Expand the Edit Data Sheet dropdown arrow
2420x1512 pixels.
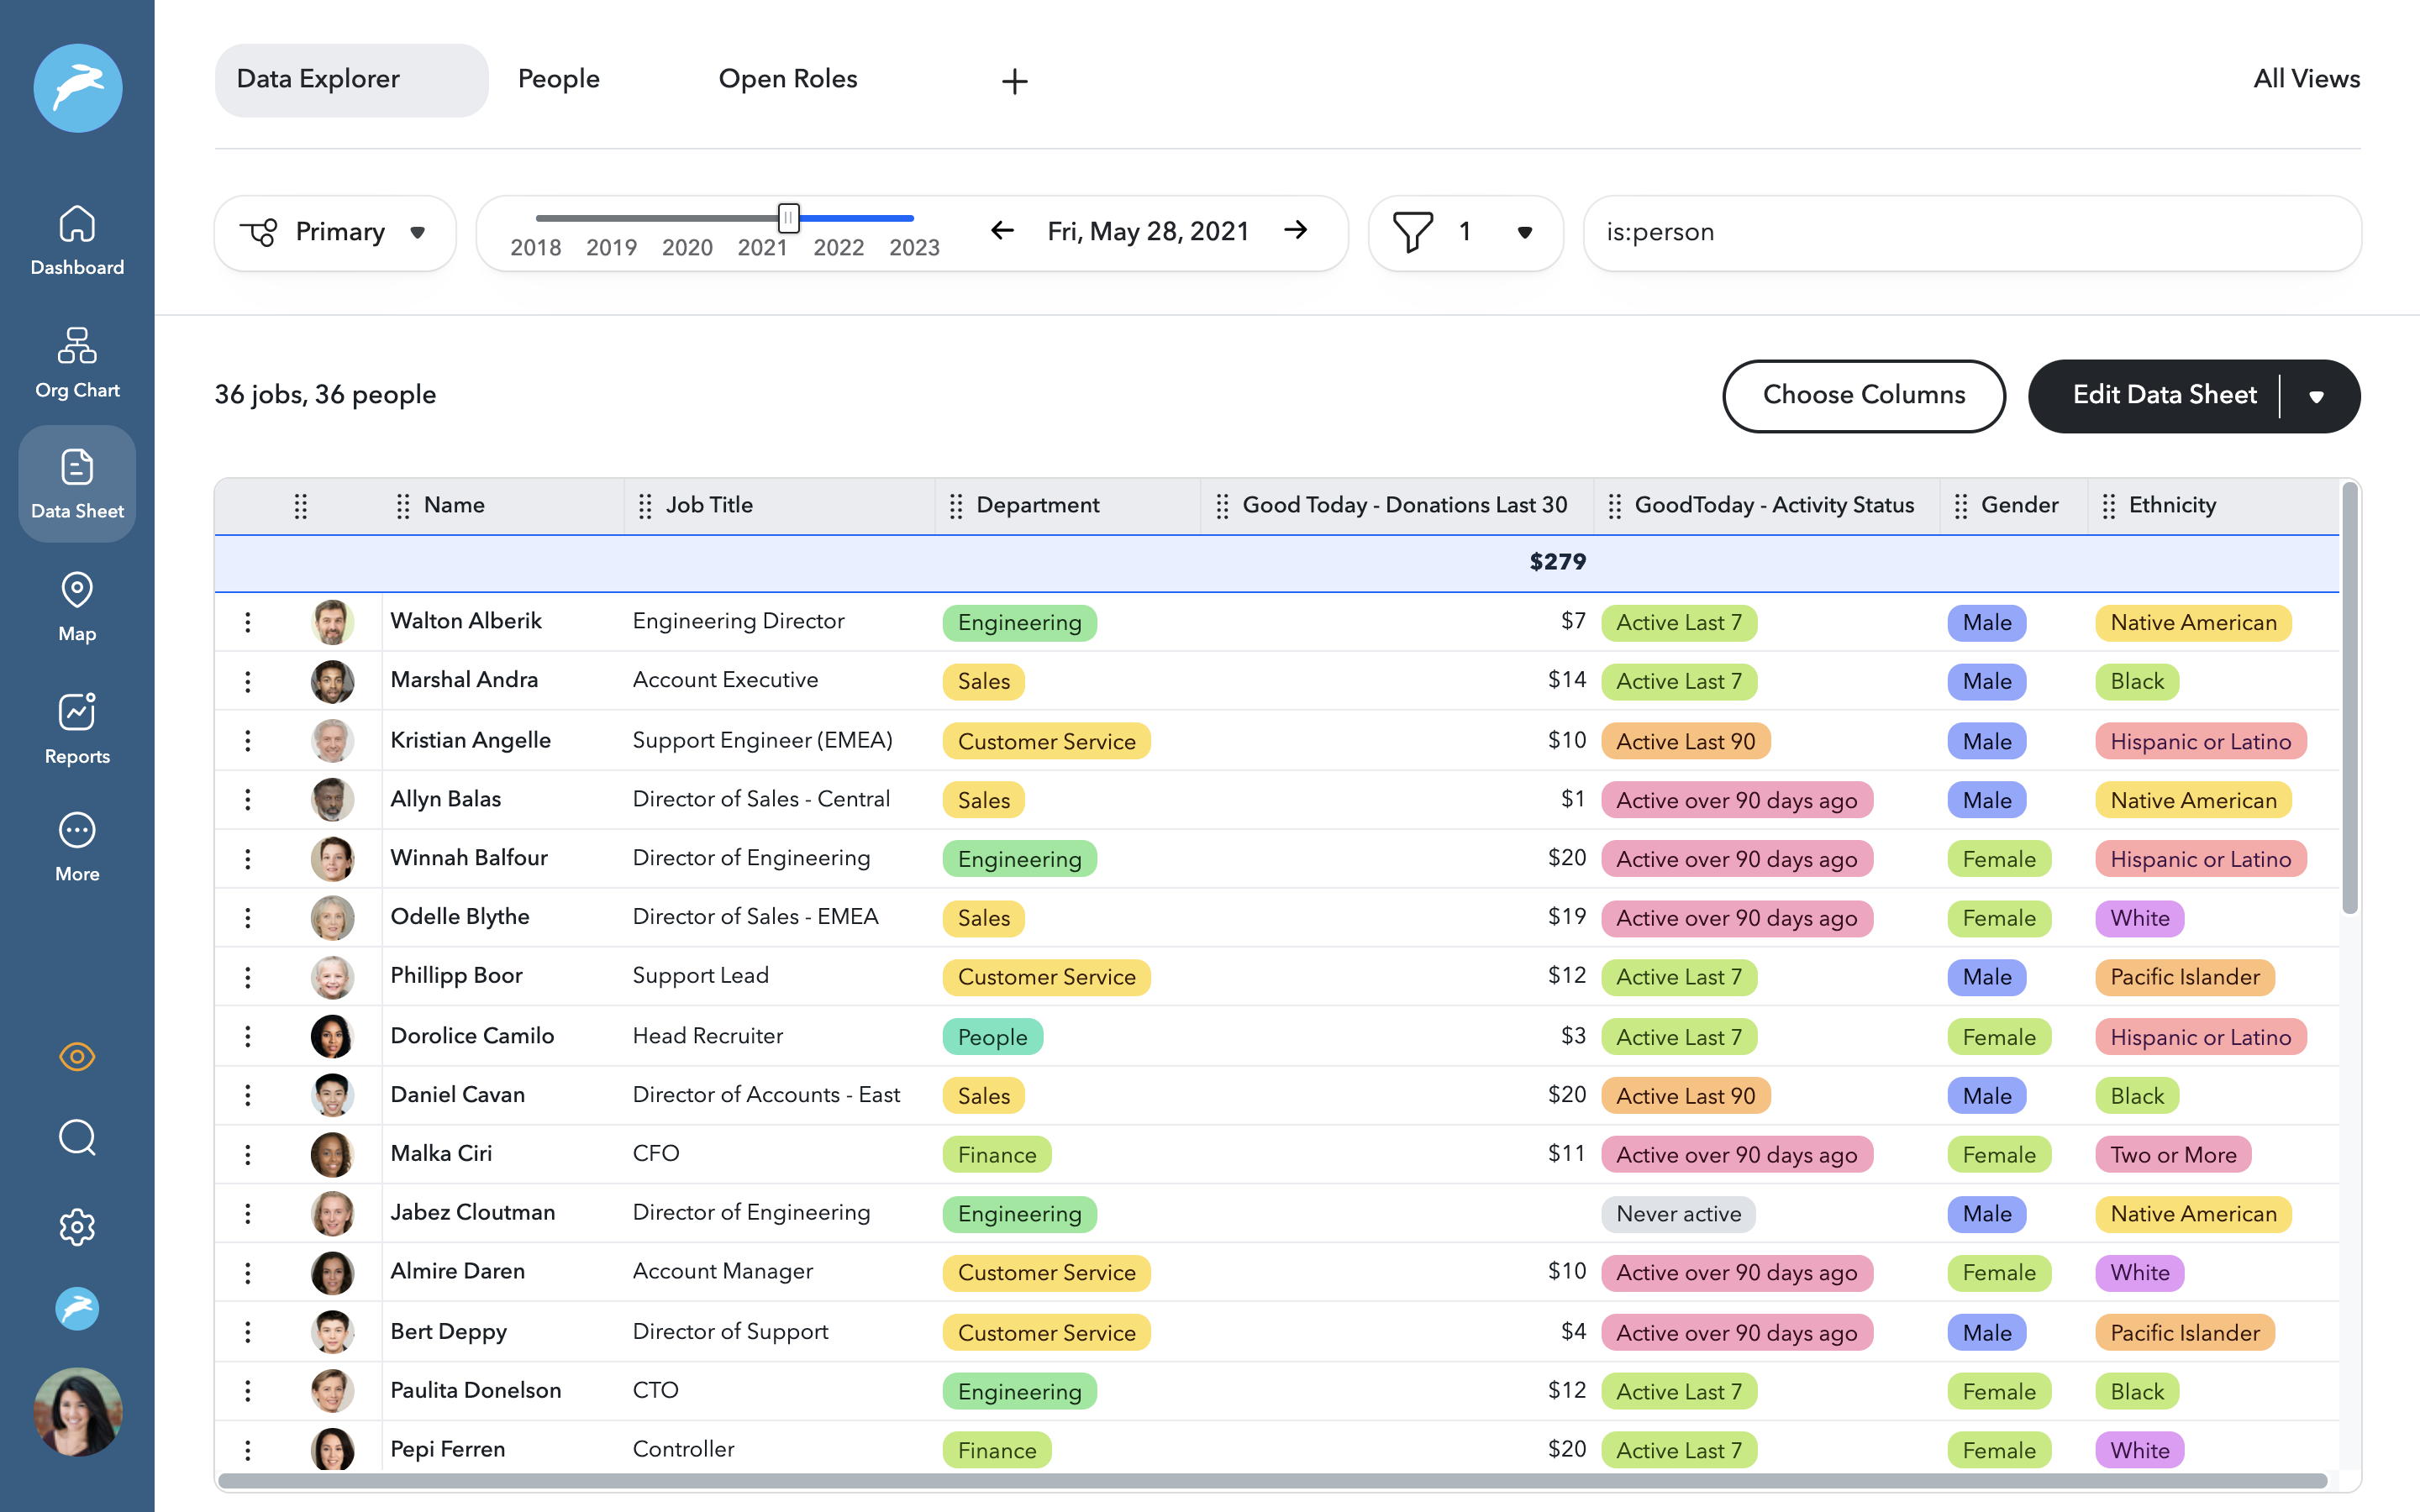pyautogui.click(x=2316, y=396)
